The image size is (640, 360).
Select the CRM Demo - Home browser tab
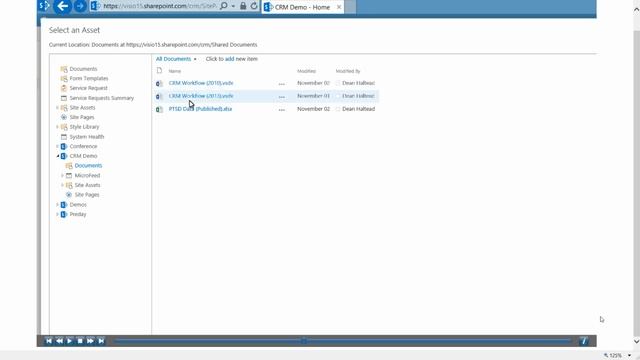(x=302, y=7)
